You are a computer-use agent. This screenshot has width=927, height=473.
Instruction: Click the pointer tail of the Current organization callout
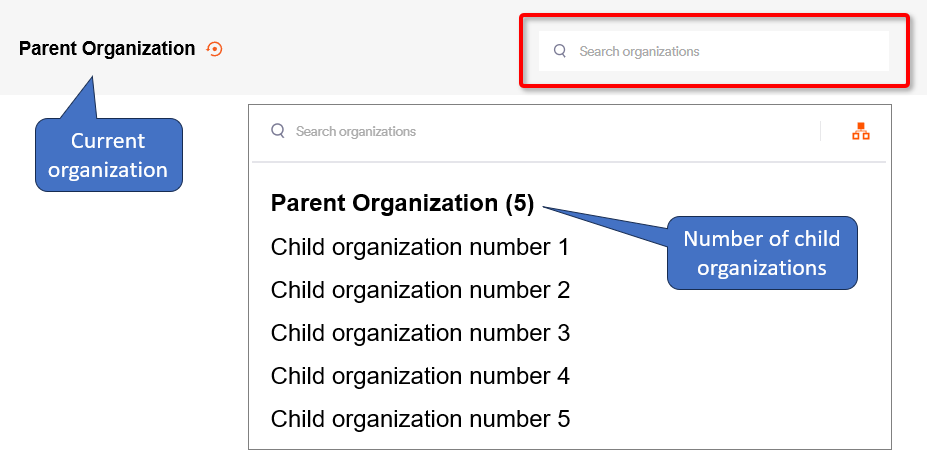pyautogui.click(x=83, y=98)
